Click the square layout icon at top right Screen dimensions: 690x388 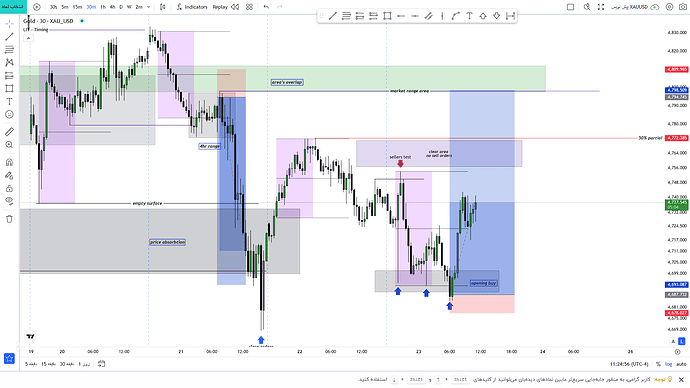coord(570,7)
